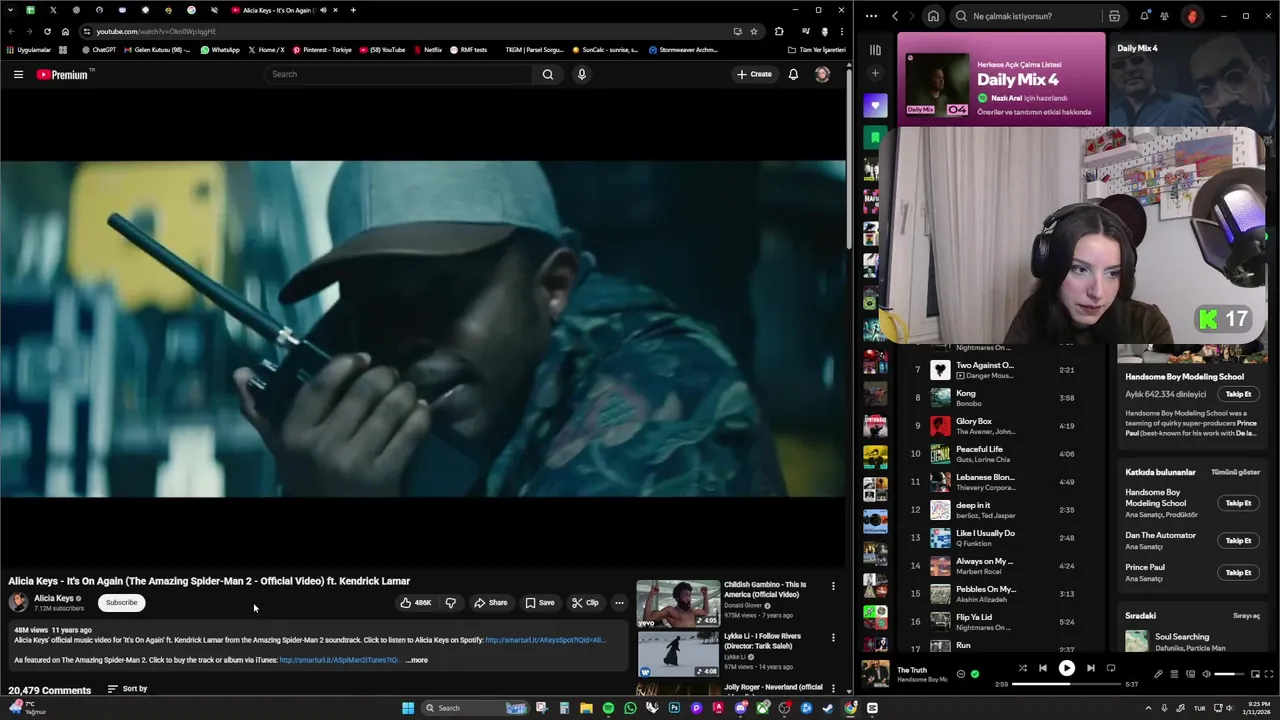Screen dimensions: 1280x720
Task: Open ChatGPT bookmark
Action: (x=99, y=50)
